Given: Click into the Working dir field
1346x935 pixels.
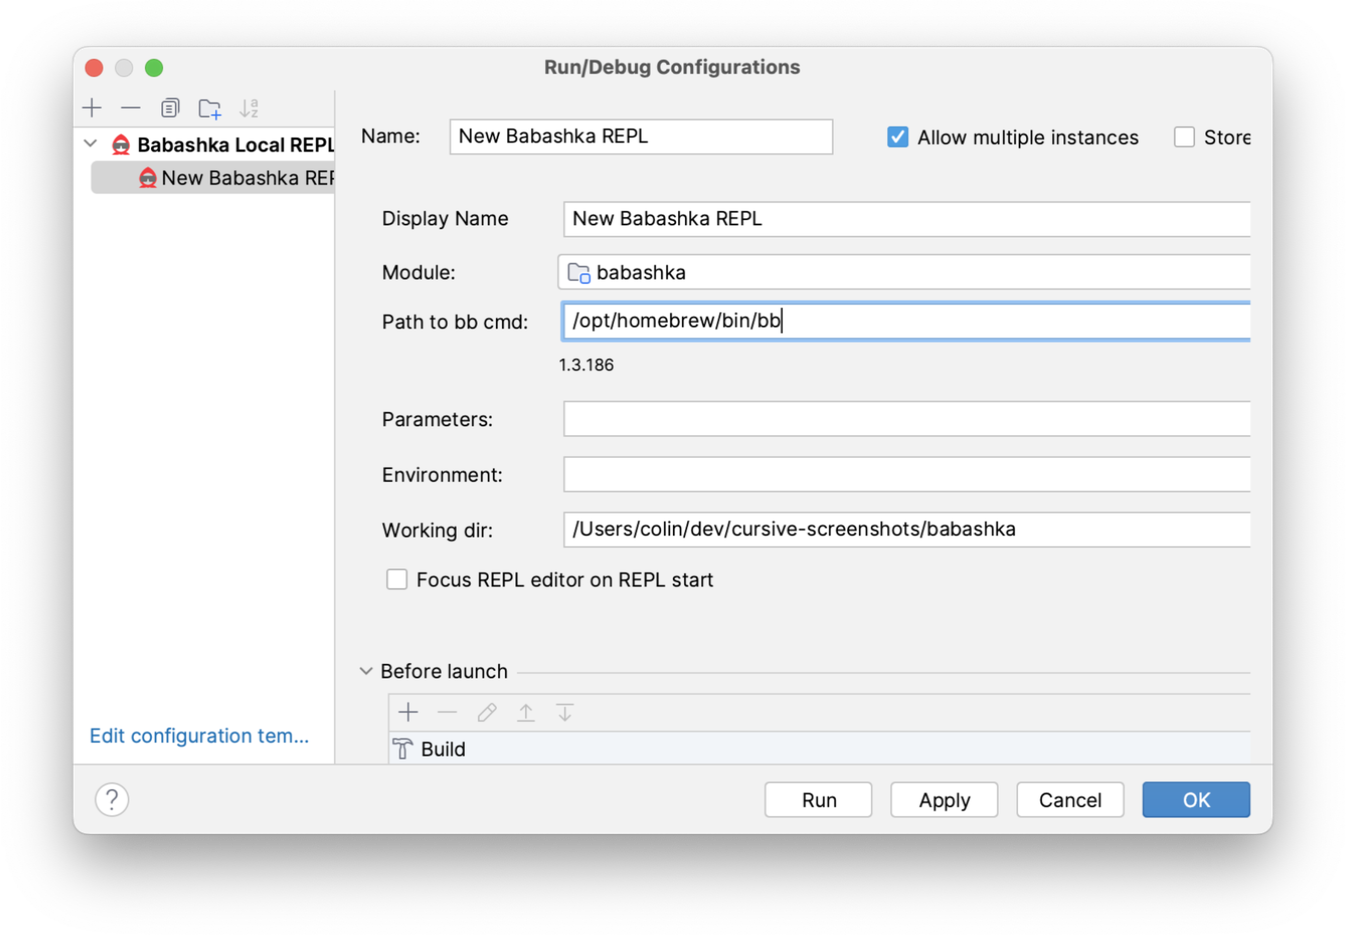Looking at the screenshot, I should click(x=907, y=529).
